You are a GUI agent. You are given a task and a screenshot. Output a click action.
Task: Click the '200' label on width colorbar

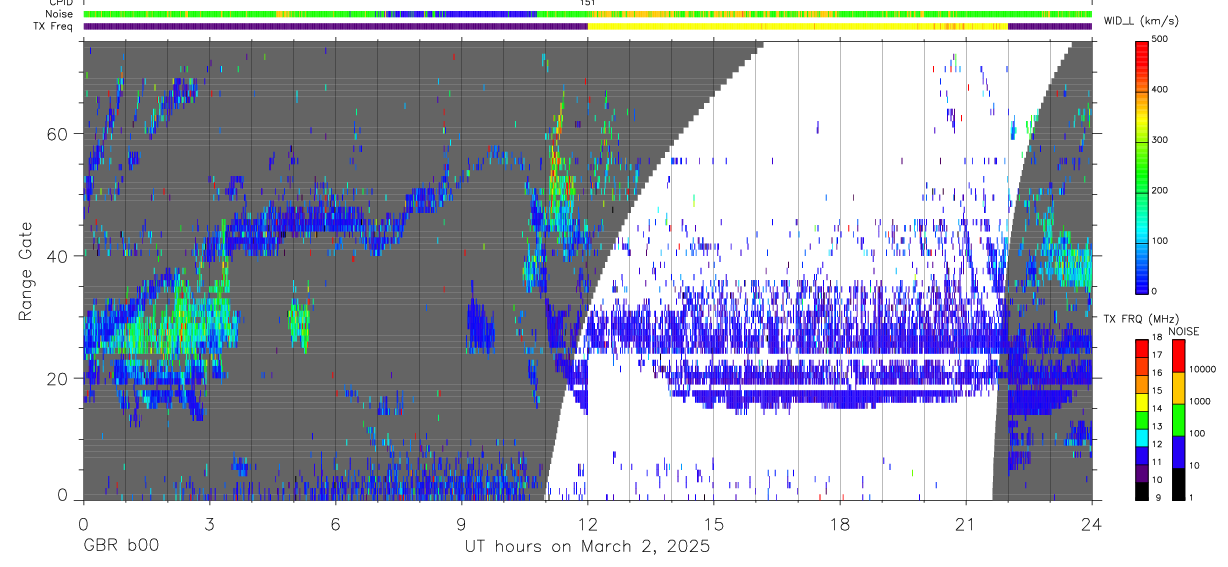tap(1161, 190)
